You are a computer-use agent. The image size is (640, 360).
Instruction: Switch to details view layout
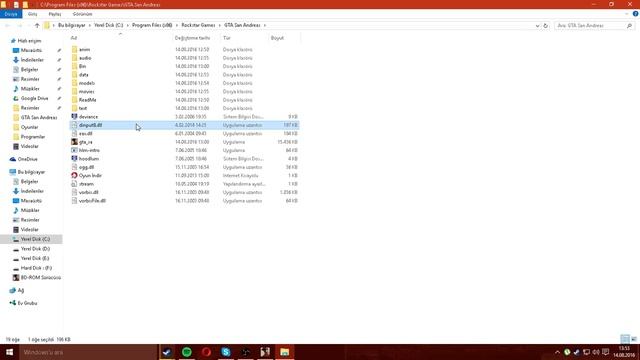click(x=625, y=339)
